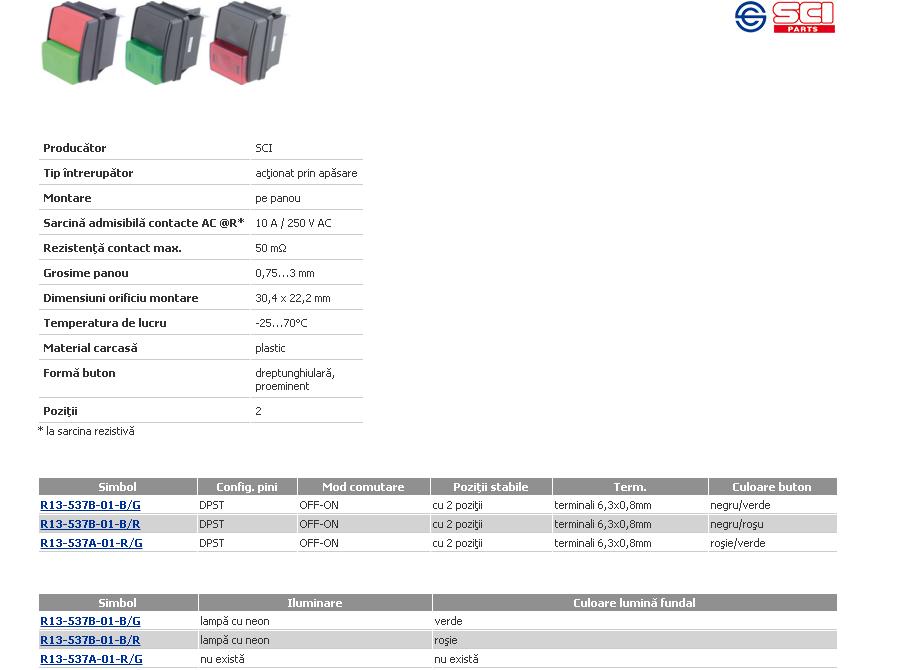
Task: Select the SCI manufacturer value
Action: 264,148
